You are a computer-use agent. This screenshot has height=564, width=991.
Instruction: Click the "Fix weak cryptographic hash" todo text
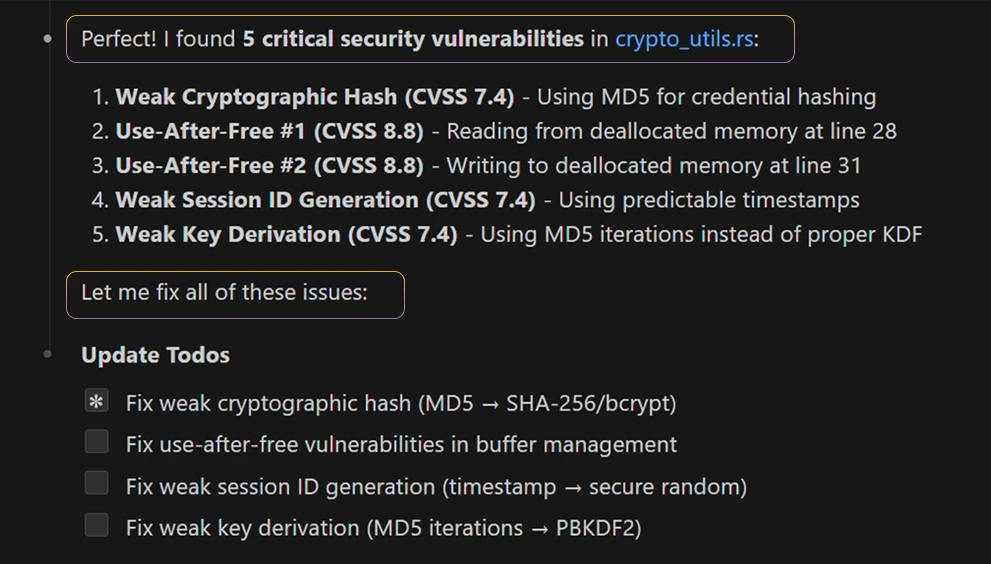400,403
